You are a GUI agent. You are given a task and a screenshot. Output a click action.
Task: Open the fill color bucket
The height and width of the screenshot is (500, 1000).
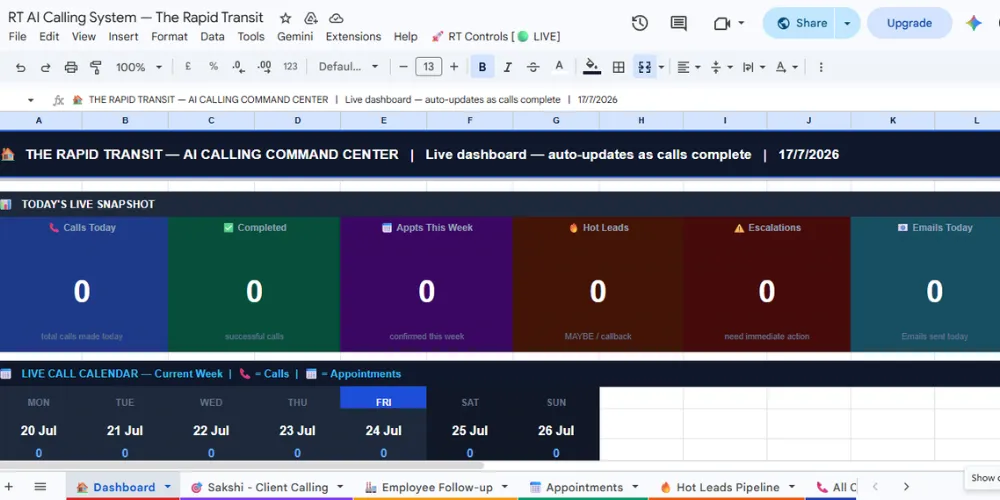click(591, 67)
